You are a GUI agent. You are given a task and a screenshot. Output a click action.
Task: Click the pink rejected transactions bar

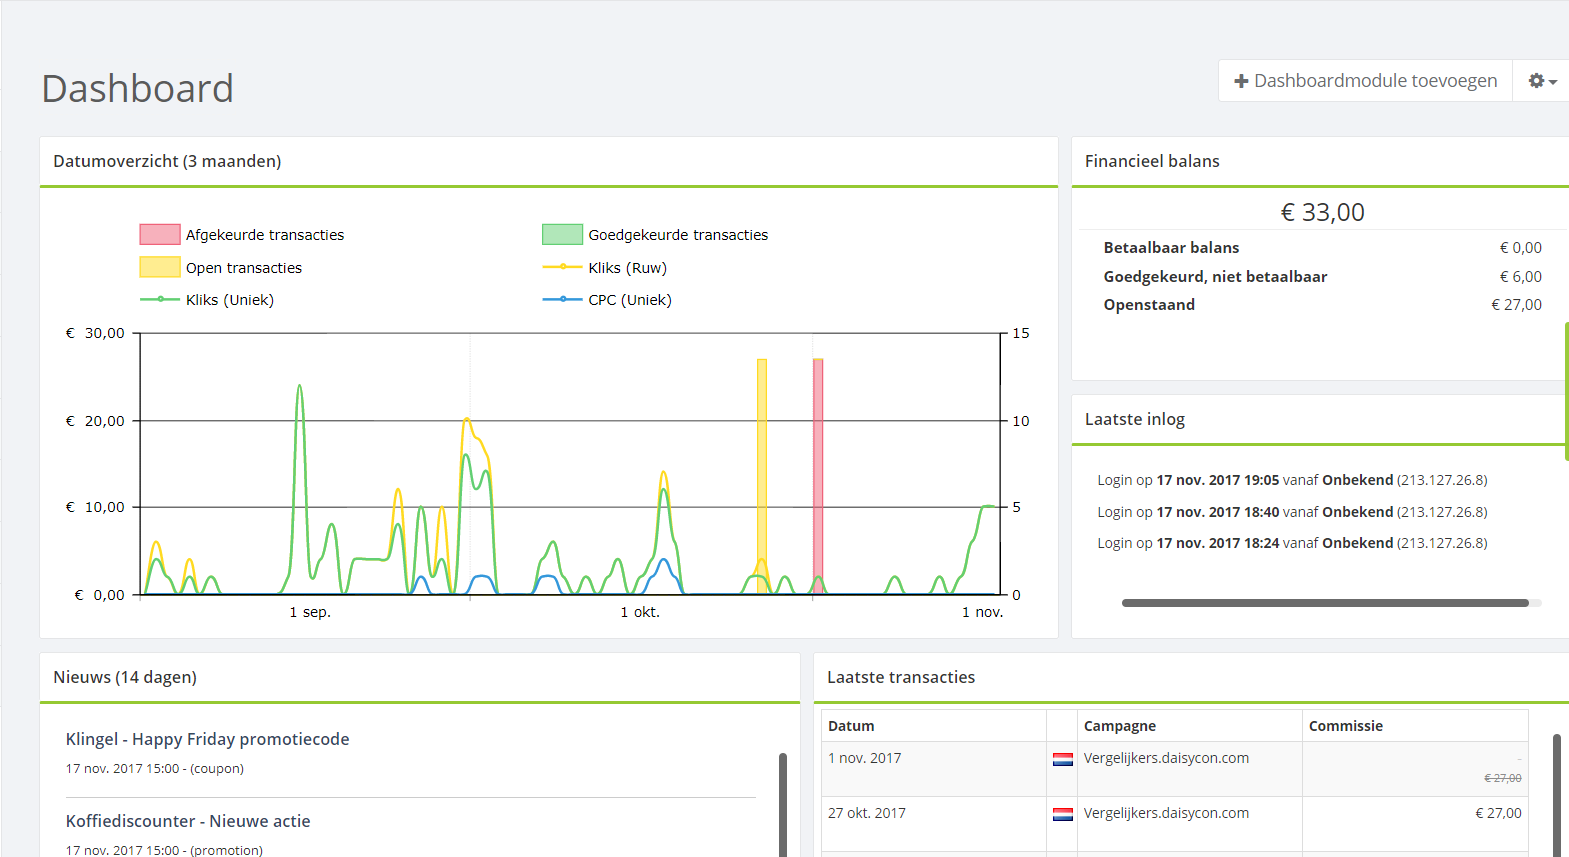point(818,476)
